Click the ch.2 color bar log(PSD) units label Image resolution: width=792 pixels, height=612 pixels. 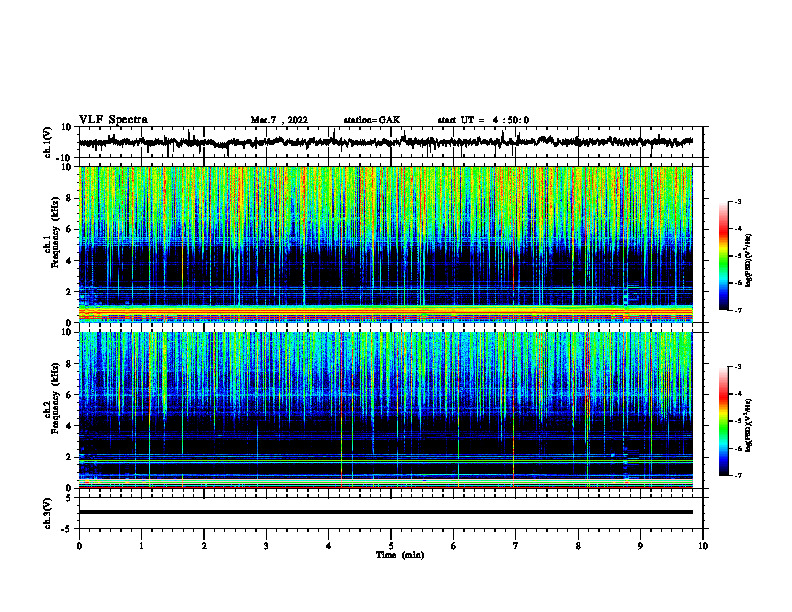(749, 426)
